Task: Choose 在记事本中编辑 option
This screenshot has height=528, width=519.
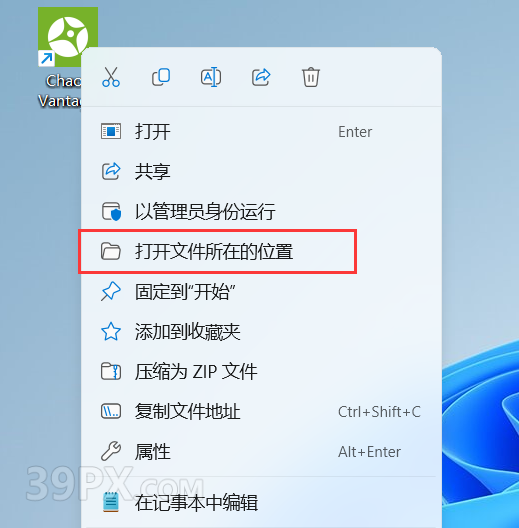Action: pos(261,502)
